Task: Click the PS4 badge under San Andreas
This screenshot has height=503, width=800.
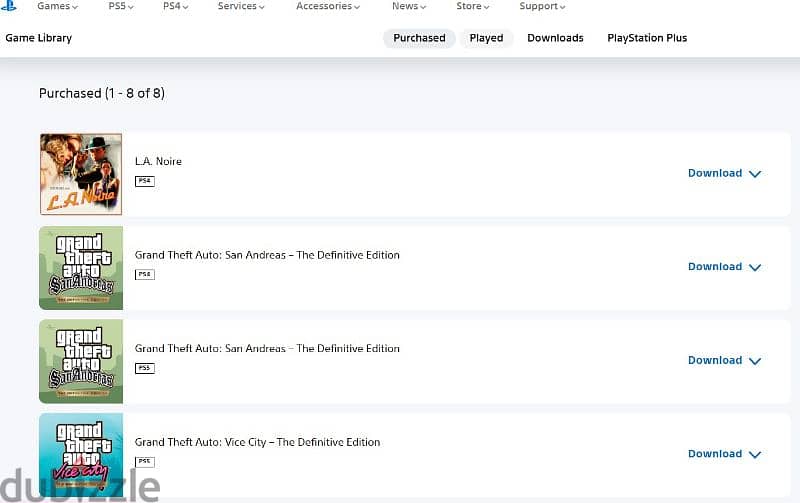Action: 145,274
